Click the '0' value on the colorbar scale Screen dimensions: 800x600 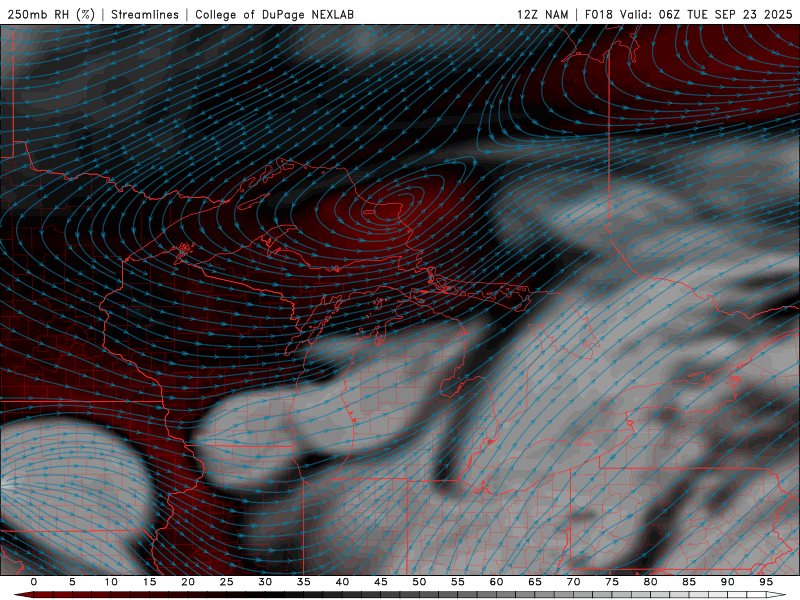click(34, 582)
